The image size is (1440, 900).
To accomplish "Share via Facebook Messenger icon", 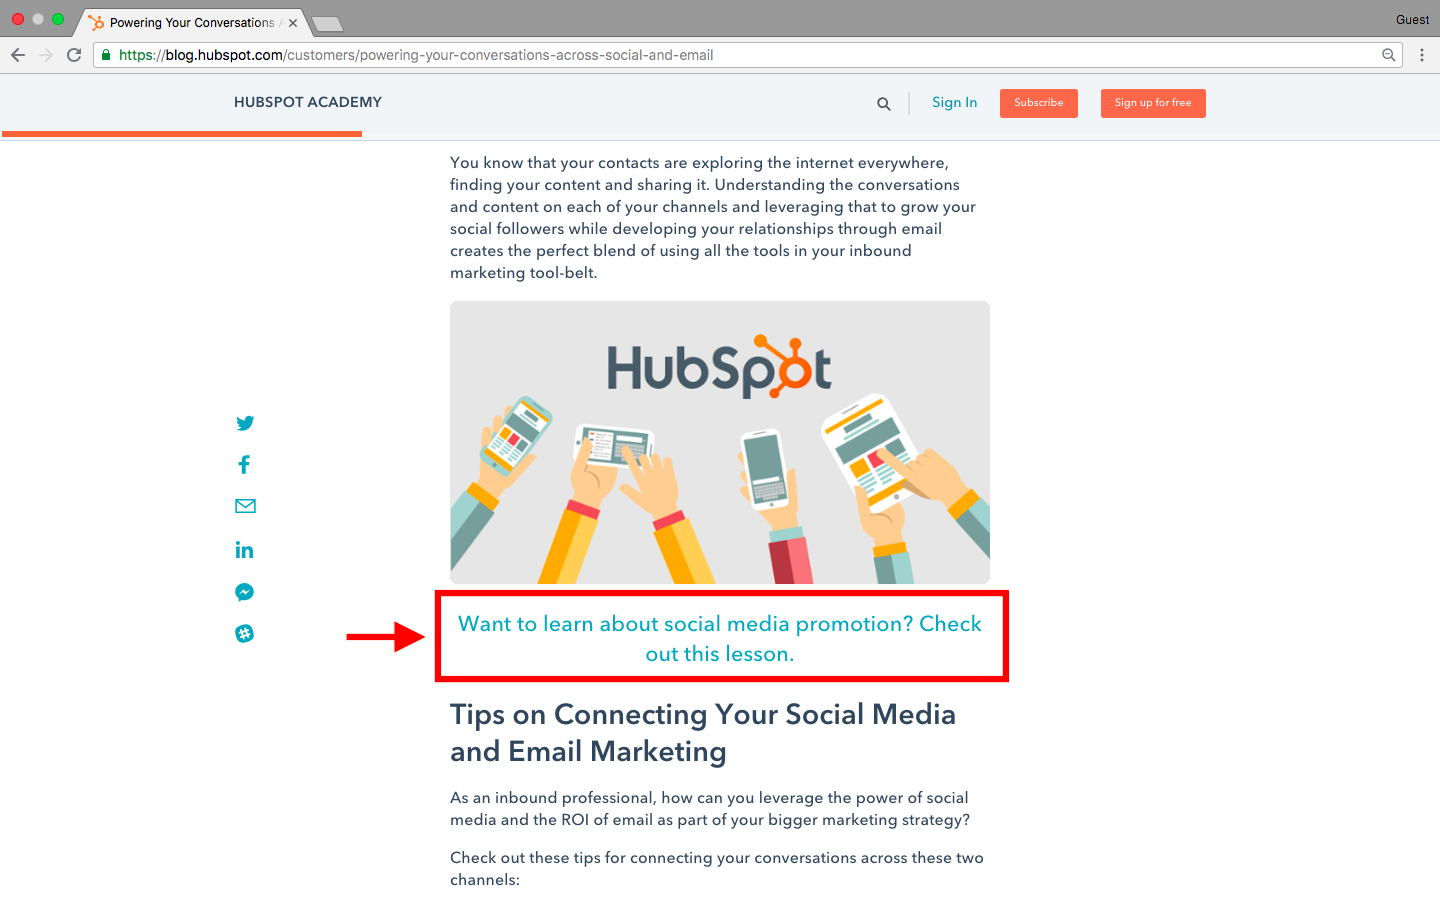I will coord(244,592).
